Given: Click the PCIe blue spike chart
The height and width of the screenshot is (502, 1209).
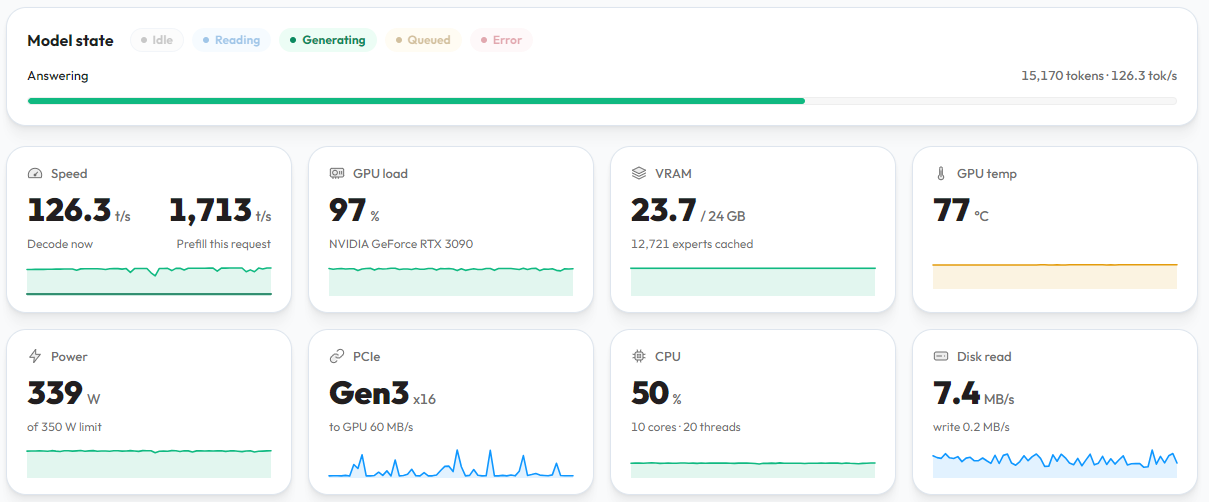Looking at the screenshot, I should [x=451, y=462].
